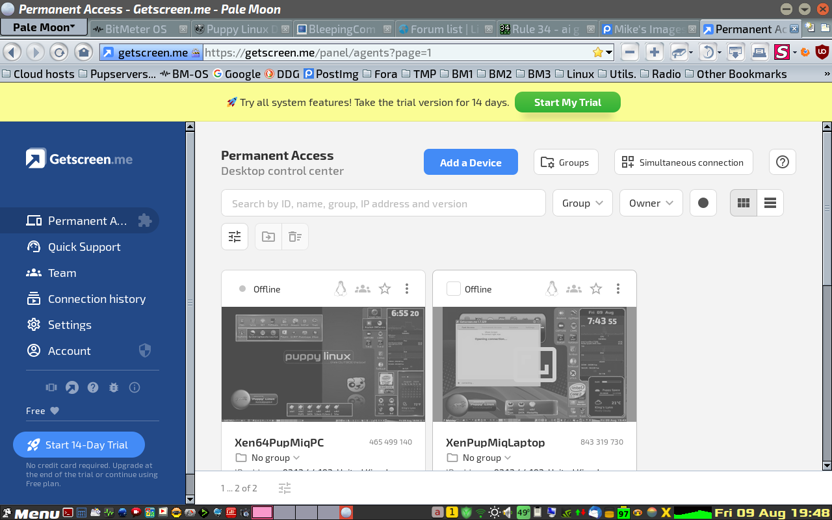
Task: Click the Start My Trial button
Action: 567,102
